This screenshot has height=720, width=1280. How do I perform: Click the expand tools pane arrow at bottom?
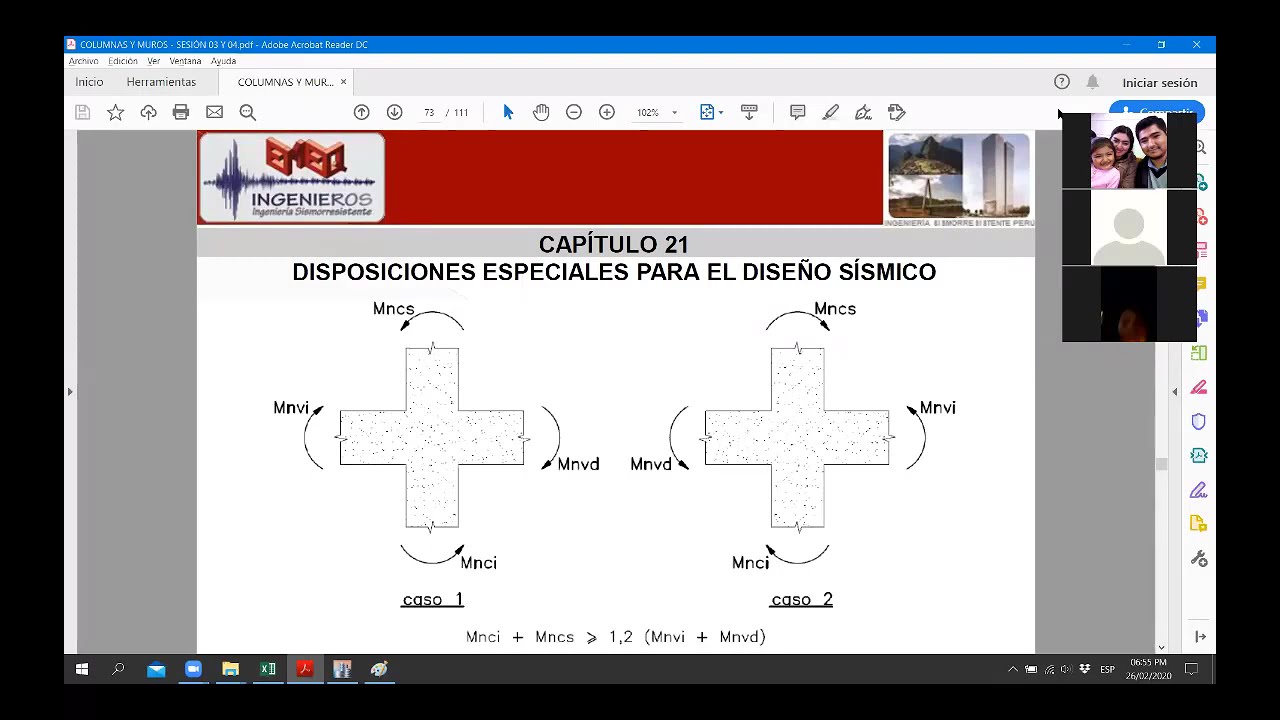coord(1200,636)
